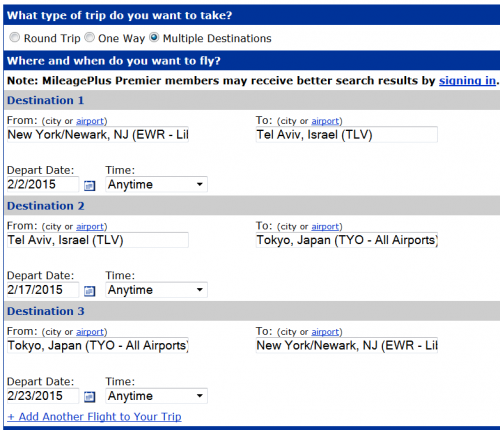The width and height of the screenshot is (500, 430).
Task: Expand Destination 2 Time dropdown
Action: pyautogui.click(x=156, y=290)
